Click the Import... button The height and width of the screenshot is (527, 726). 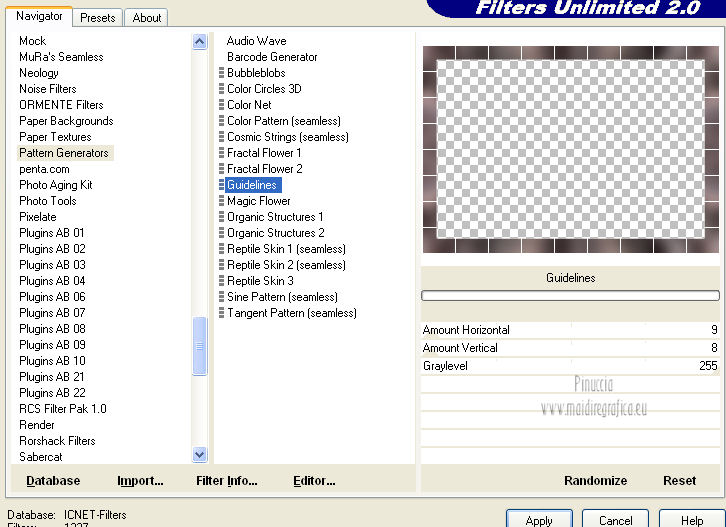[x=140, y=481]
